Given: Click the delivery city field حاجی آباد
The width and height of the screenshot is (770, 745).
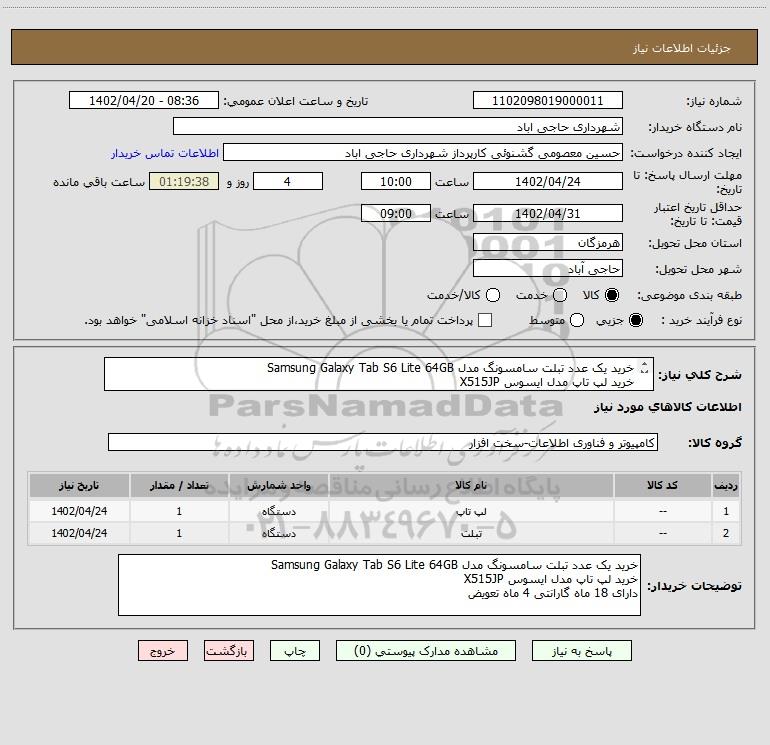Looking at the screenshot, I should (548, 268).
